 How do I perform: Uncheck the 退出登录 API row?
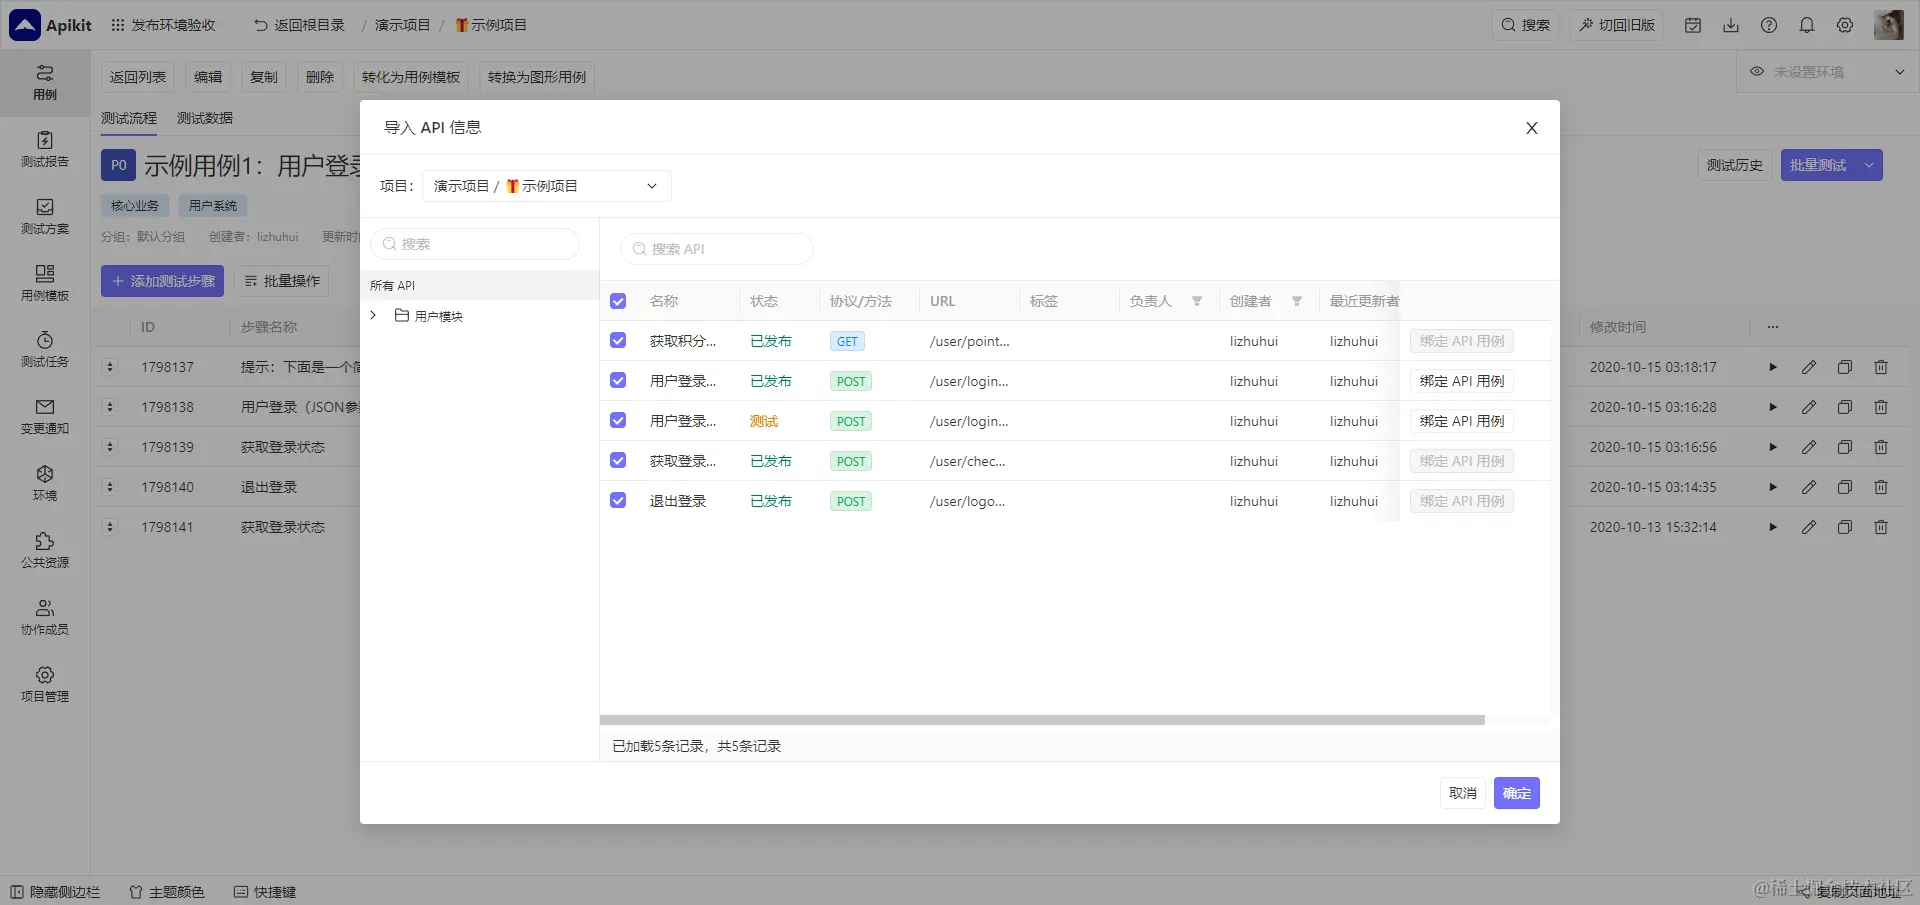(618, 501)
